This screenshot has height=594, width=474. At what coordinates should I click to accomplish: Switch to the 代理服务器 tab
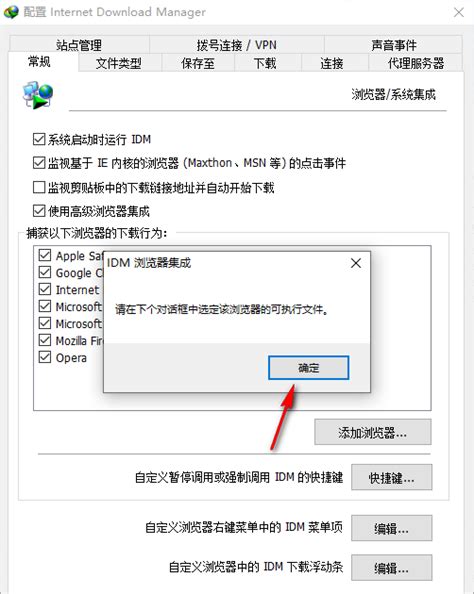coord(415,63)
